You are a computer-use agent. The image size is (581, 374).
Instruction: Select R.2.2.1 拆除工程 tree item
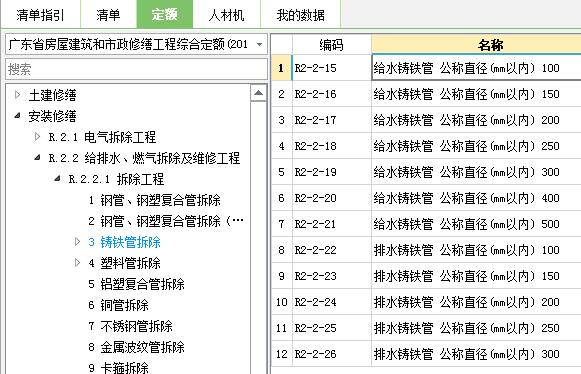point(116,179)
